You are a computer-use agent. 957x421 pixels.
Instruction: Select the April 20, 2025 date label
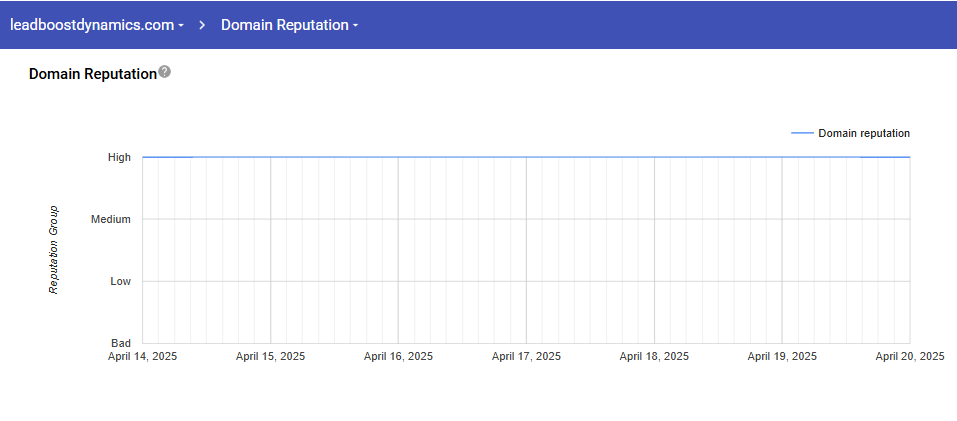(x=909, y=356)
